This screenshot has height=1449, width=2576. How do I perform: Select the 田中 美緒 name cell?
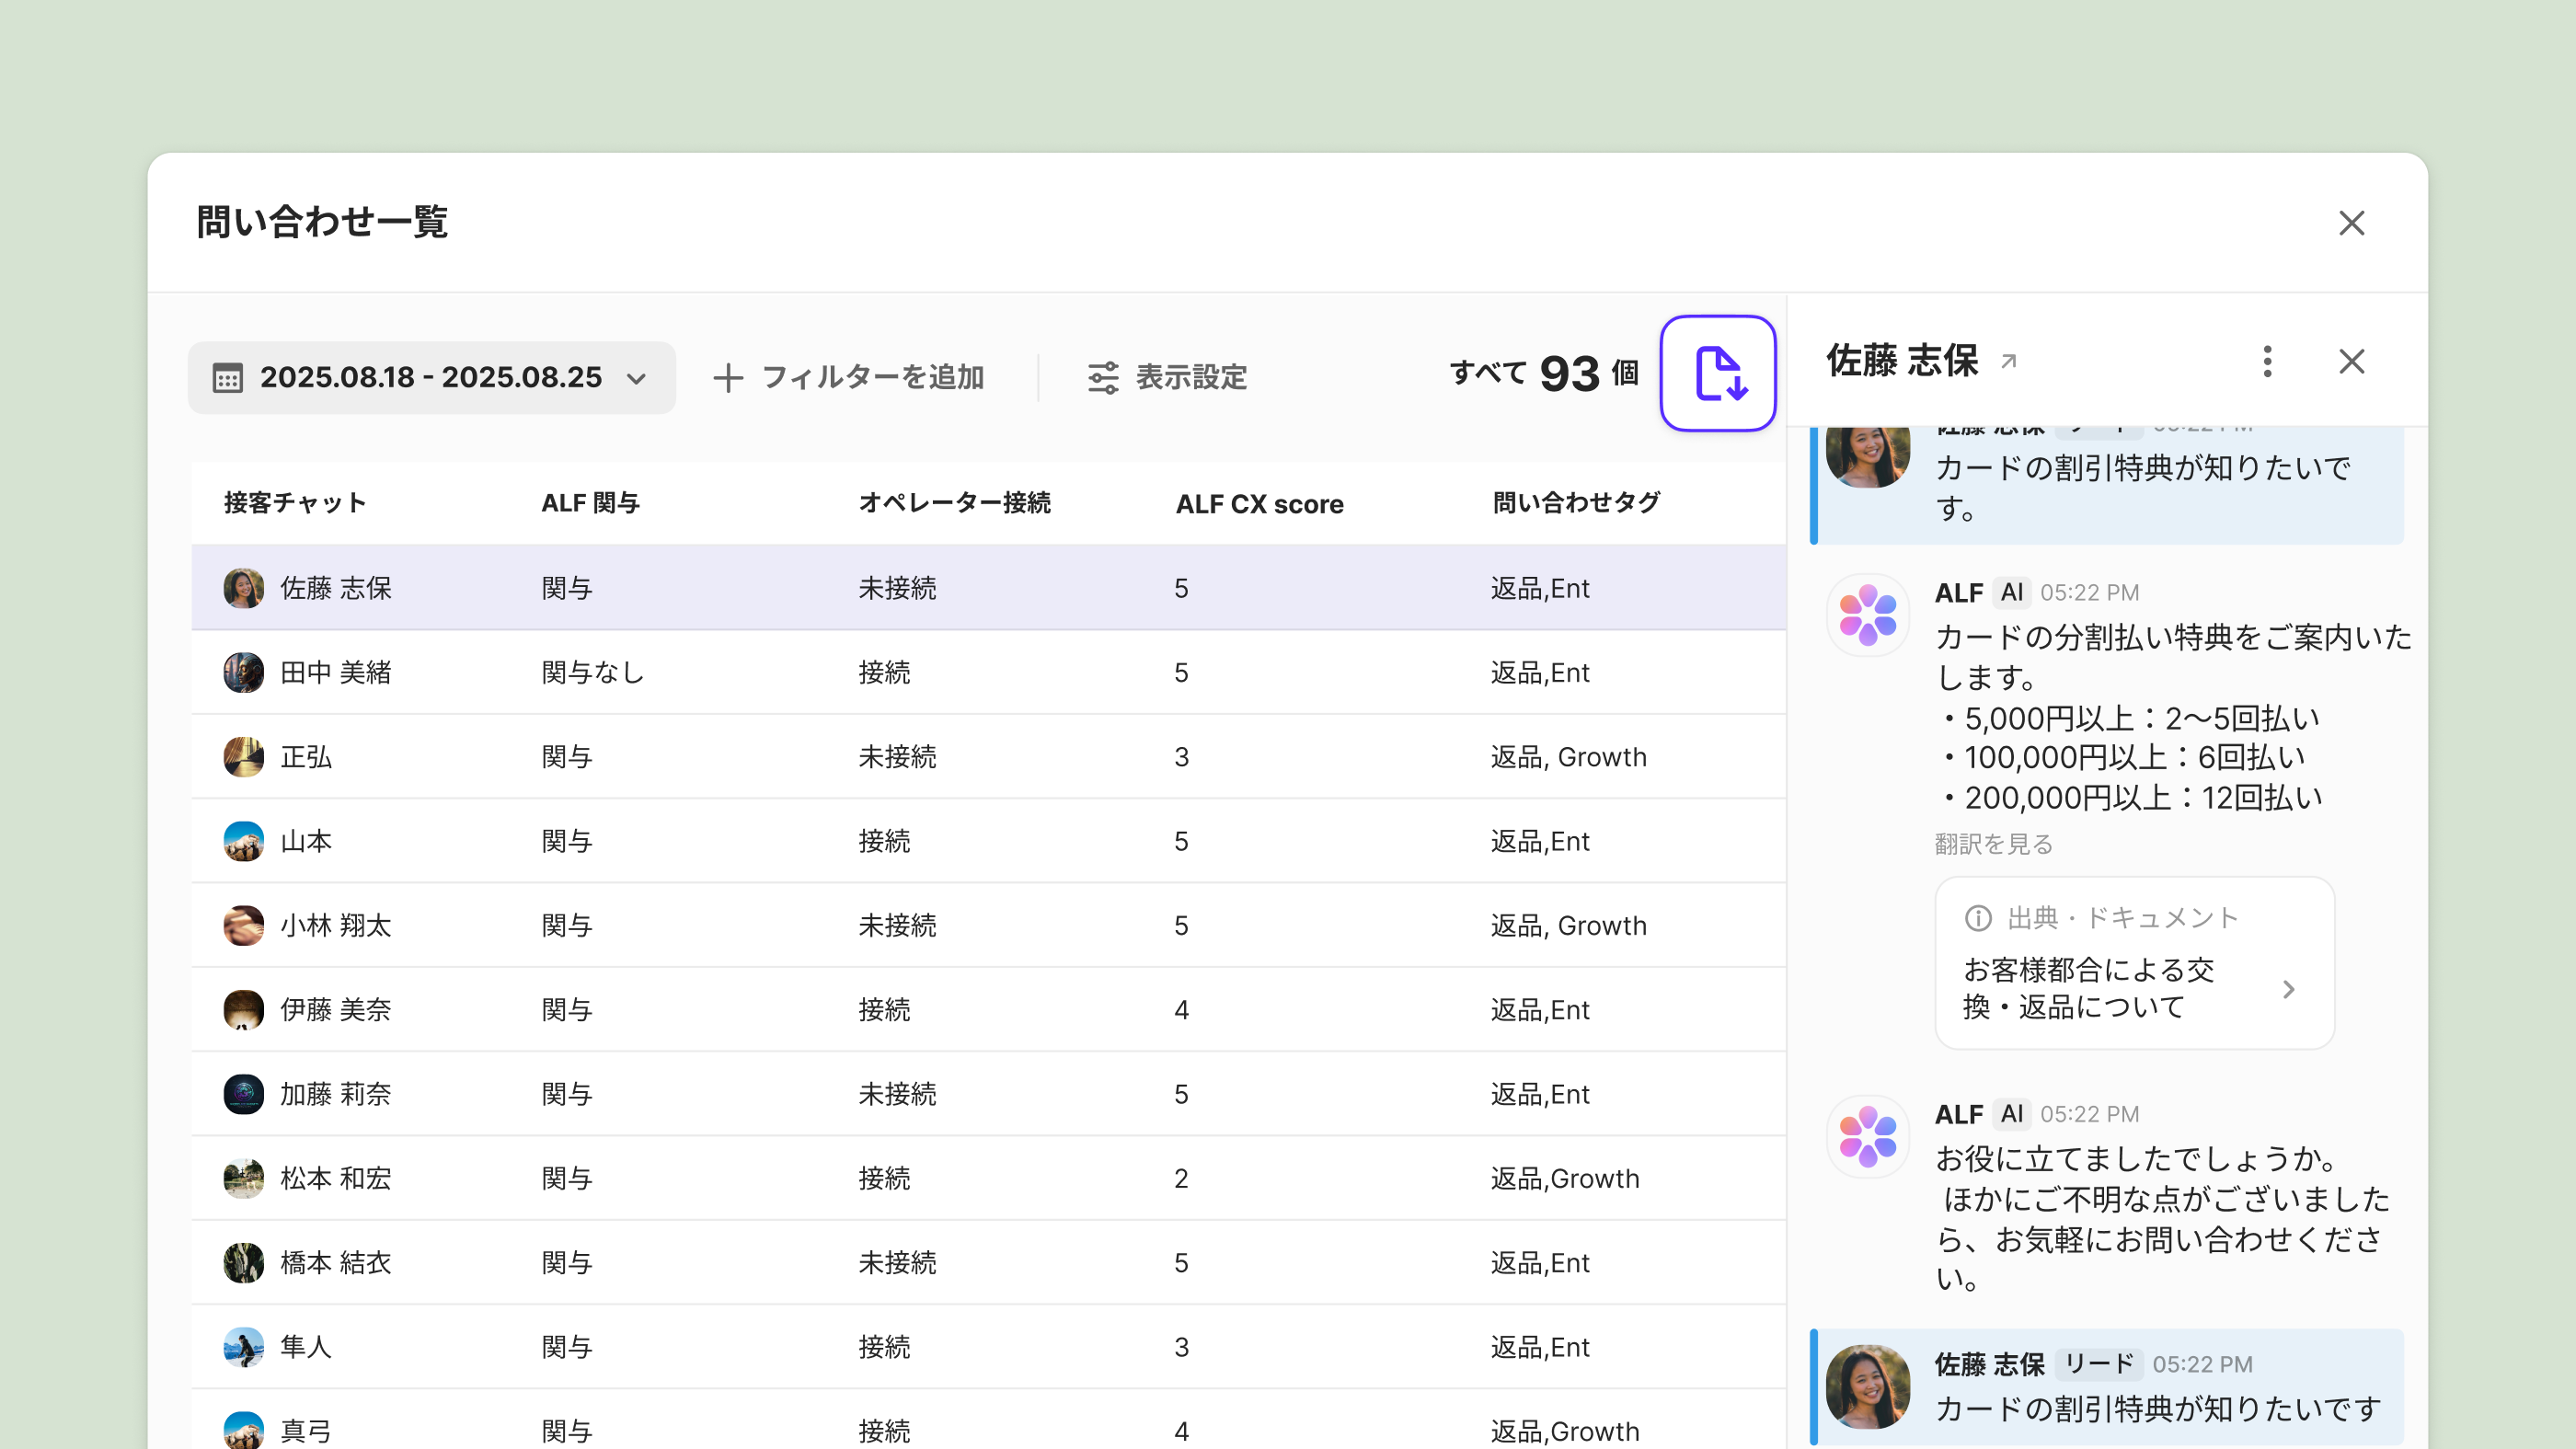tap(336, 672)
